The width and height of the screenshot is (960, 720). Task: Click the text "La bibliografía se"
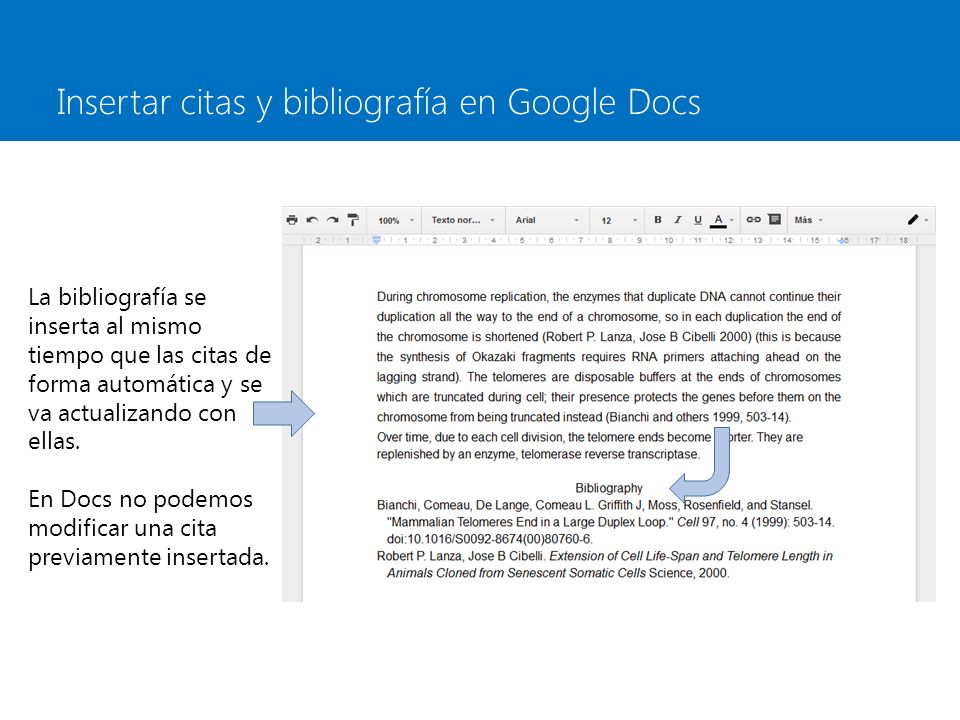tap(117, 298)
